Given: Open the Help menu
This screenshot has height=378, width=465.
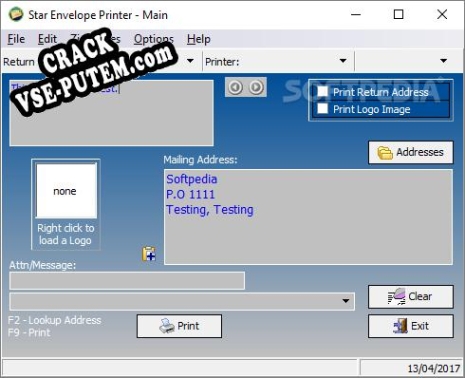Looking at the screenshot, I should click(199, 39).
